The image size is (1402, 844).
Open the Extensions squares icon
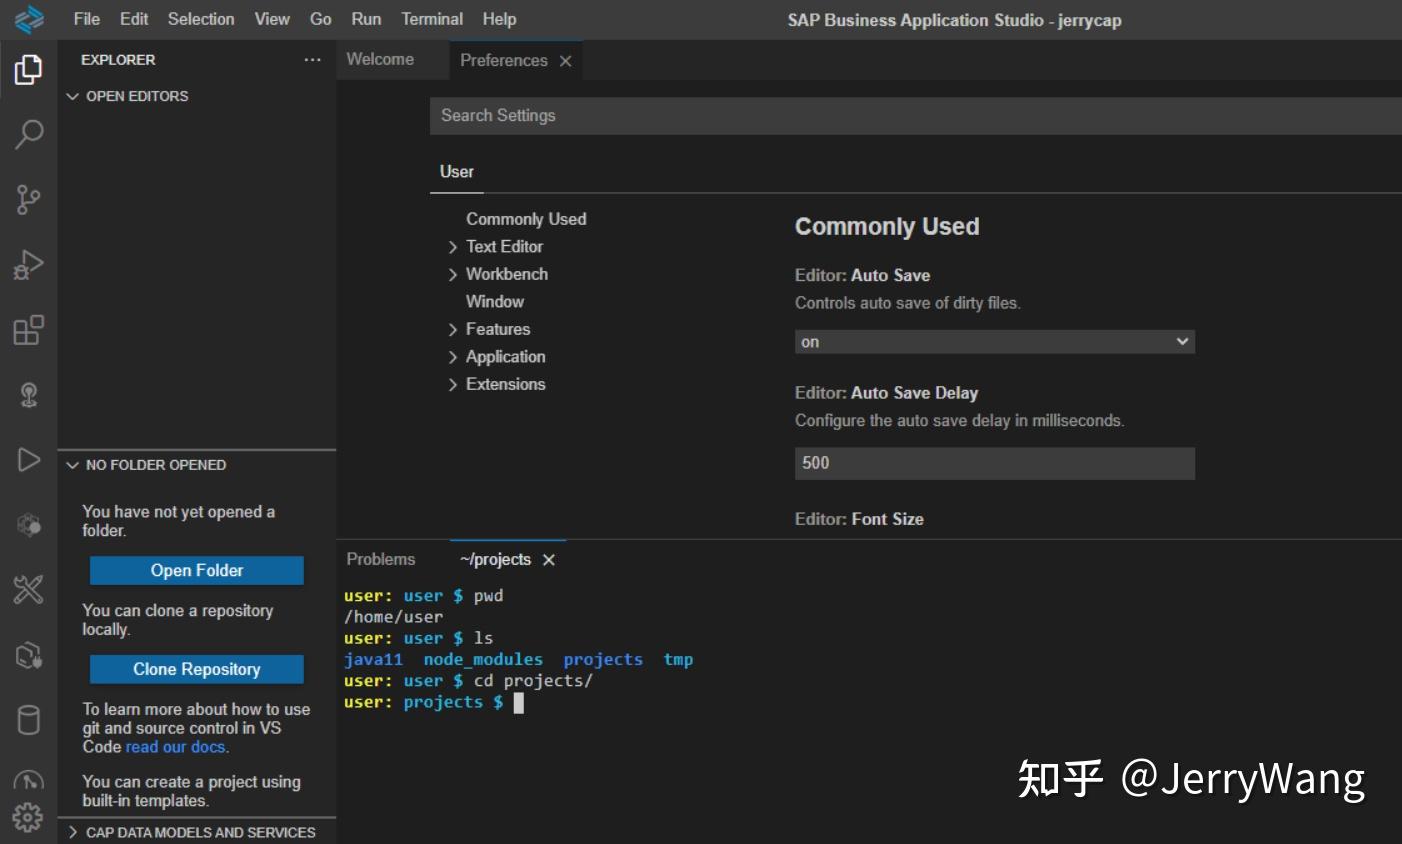pos(28,329)
